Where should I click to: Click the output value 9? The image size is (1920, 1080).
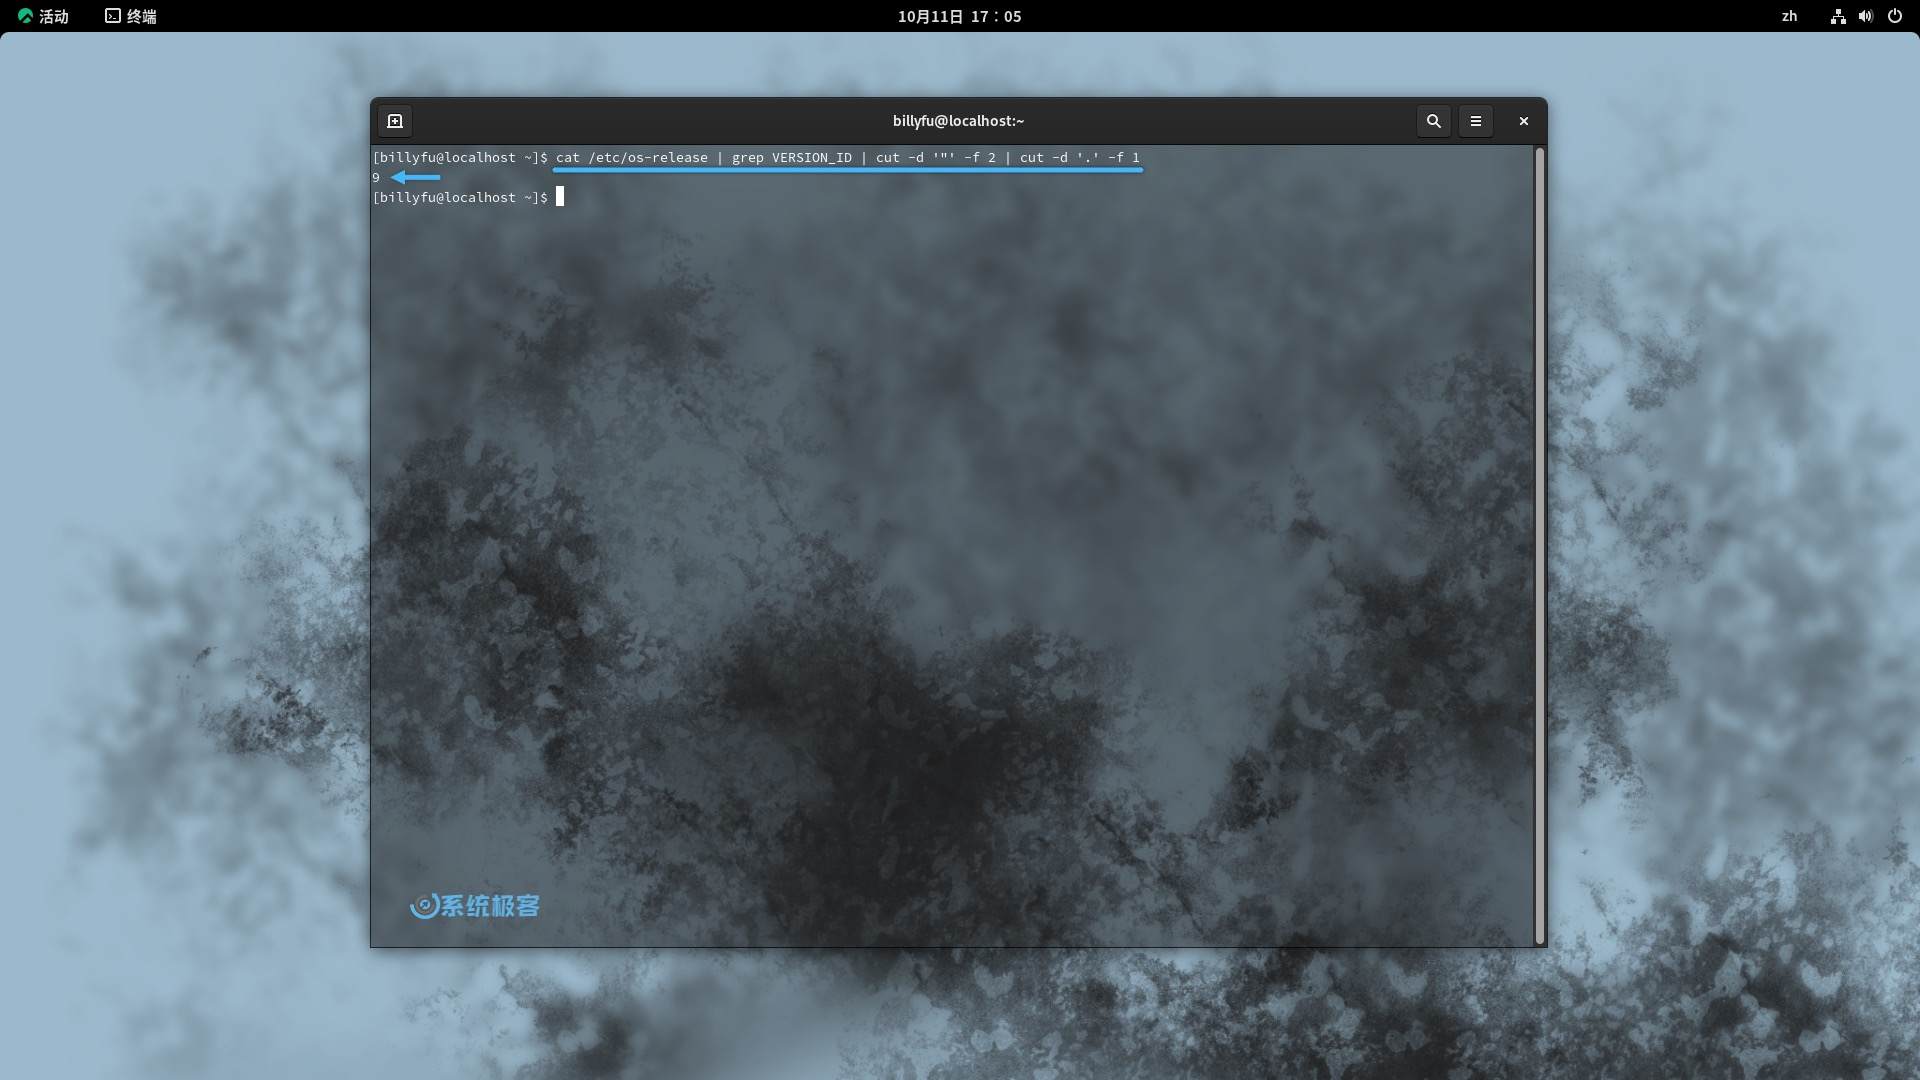click(x=376, y=178)
